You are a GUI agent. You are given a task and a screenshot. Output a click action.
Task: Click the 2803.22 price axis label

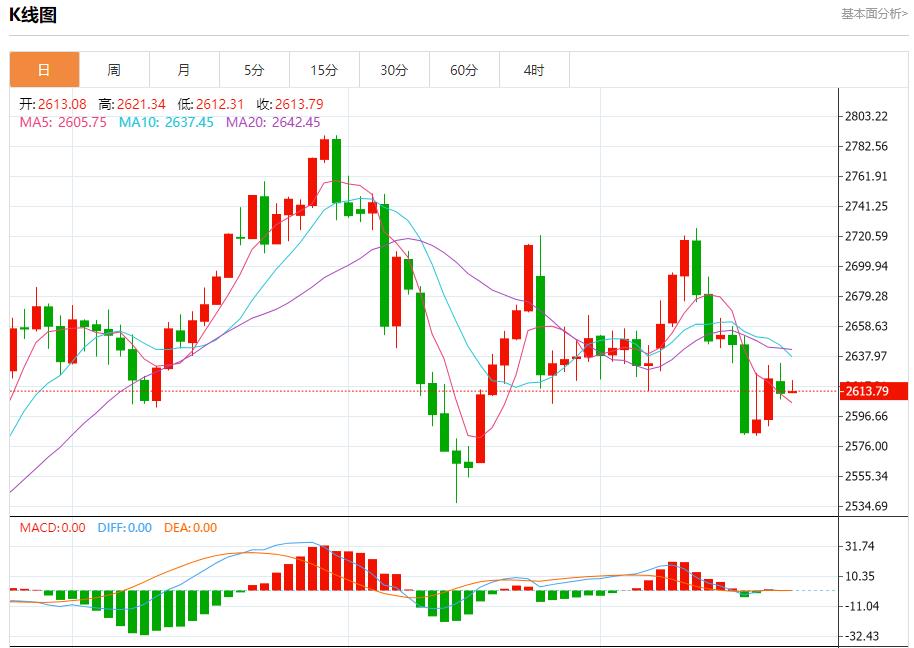pos(866,116)
